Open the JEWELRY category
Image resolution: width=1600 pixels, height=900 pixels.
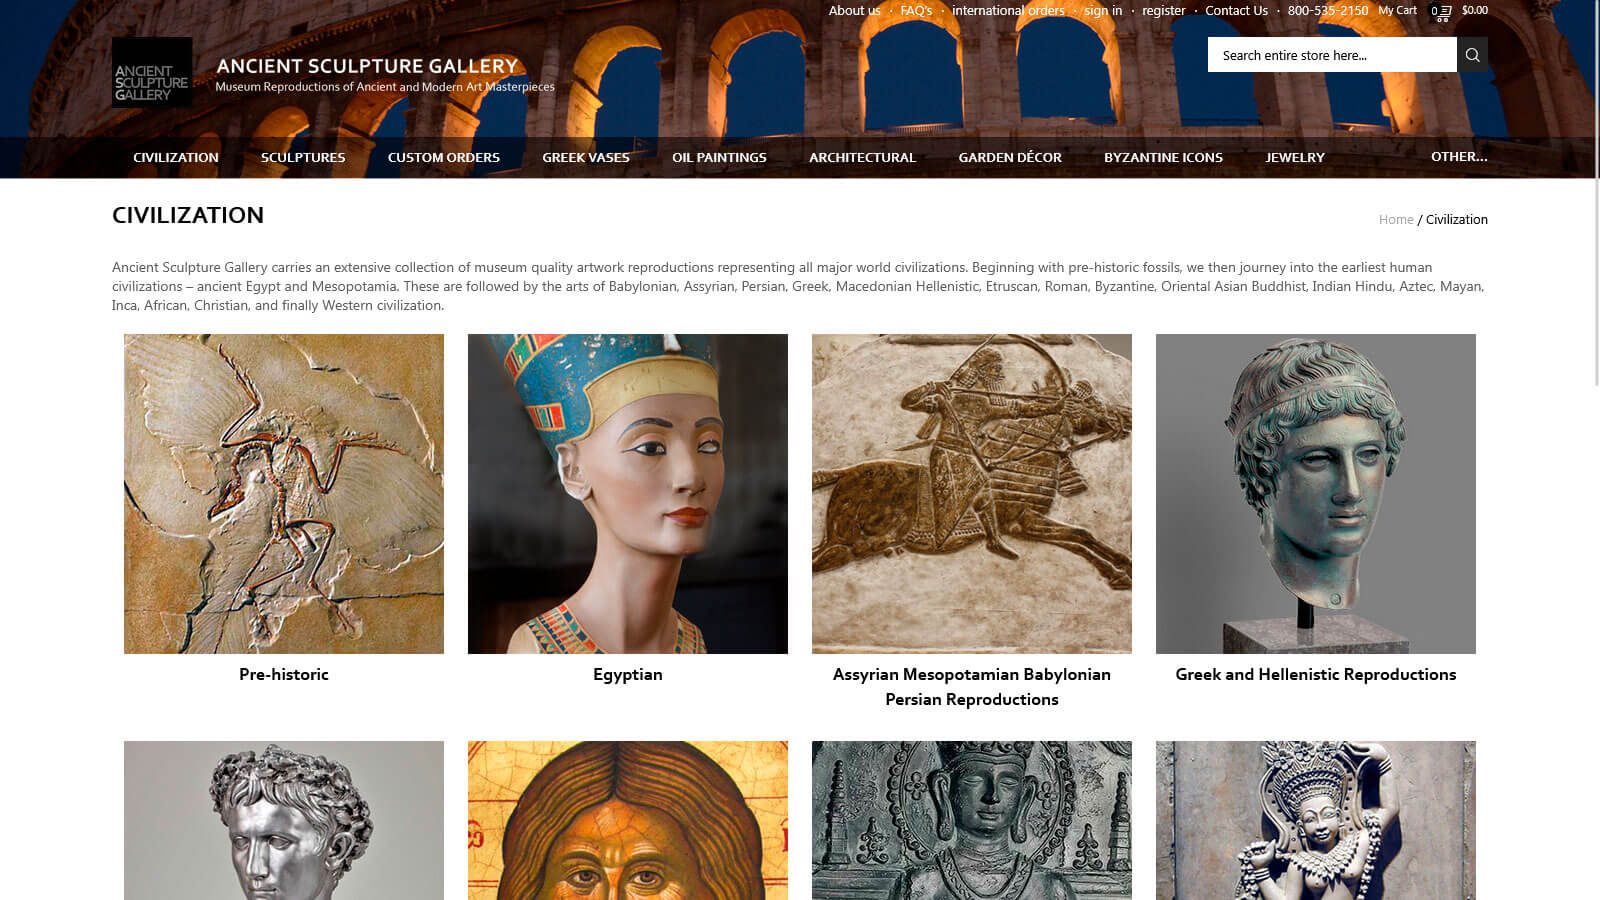1295,157
